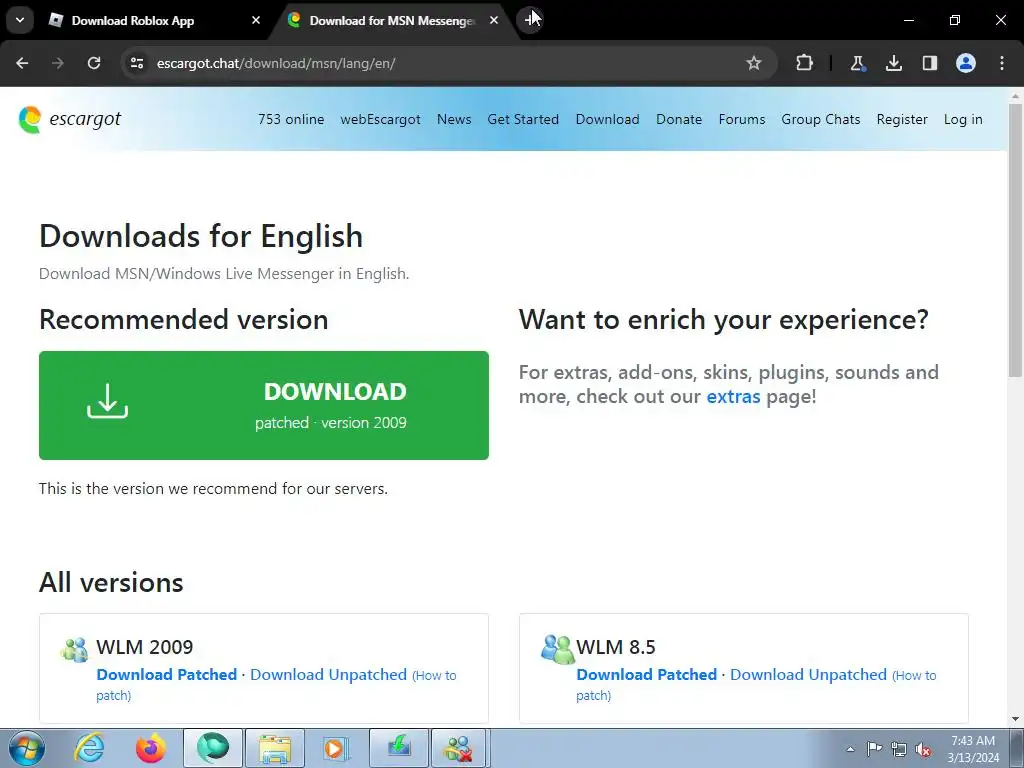This screenshot has width=1024, height=768.
Task: Open the Chrome profile avatar
Action: 966,63
